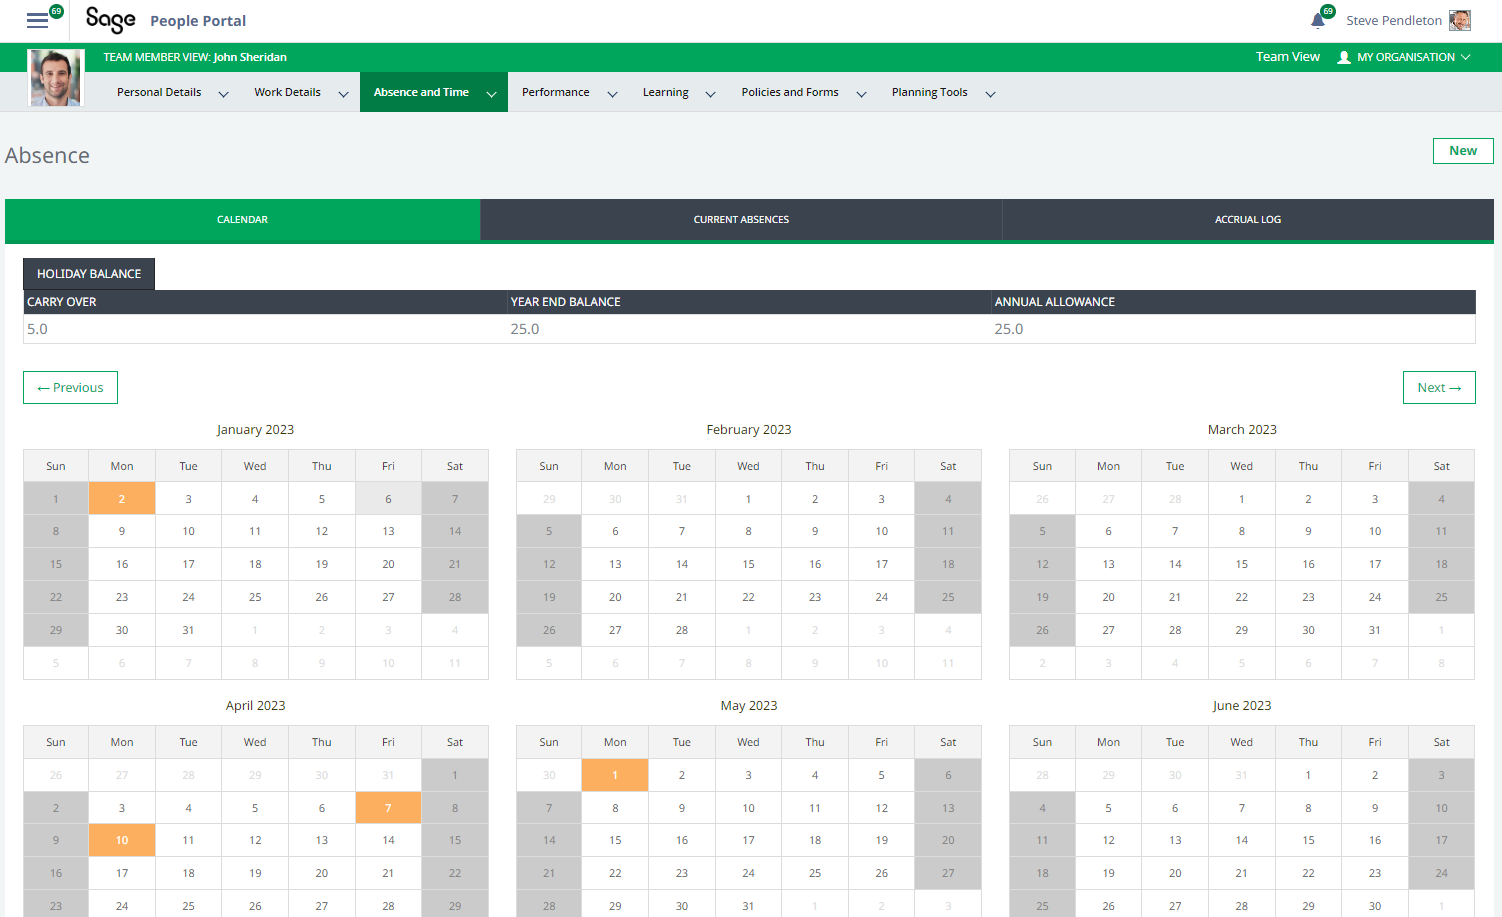The height and width of the screenshot is (917, 1502).
Task: Click John Sheridan's profile photo
Action: 55,78
